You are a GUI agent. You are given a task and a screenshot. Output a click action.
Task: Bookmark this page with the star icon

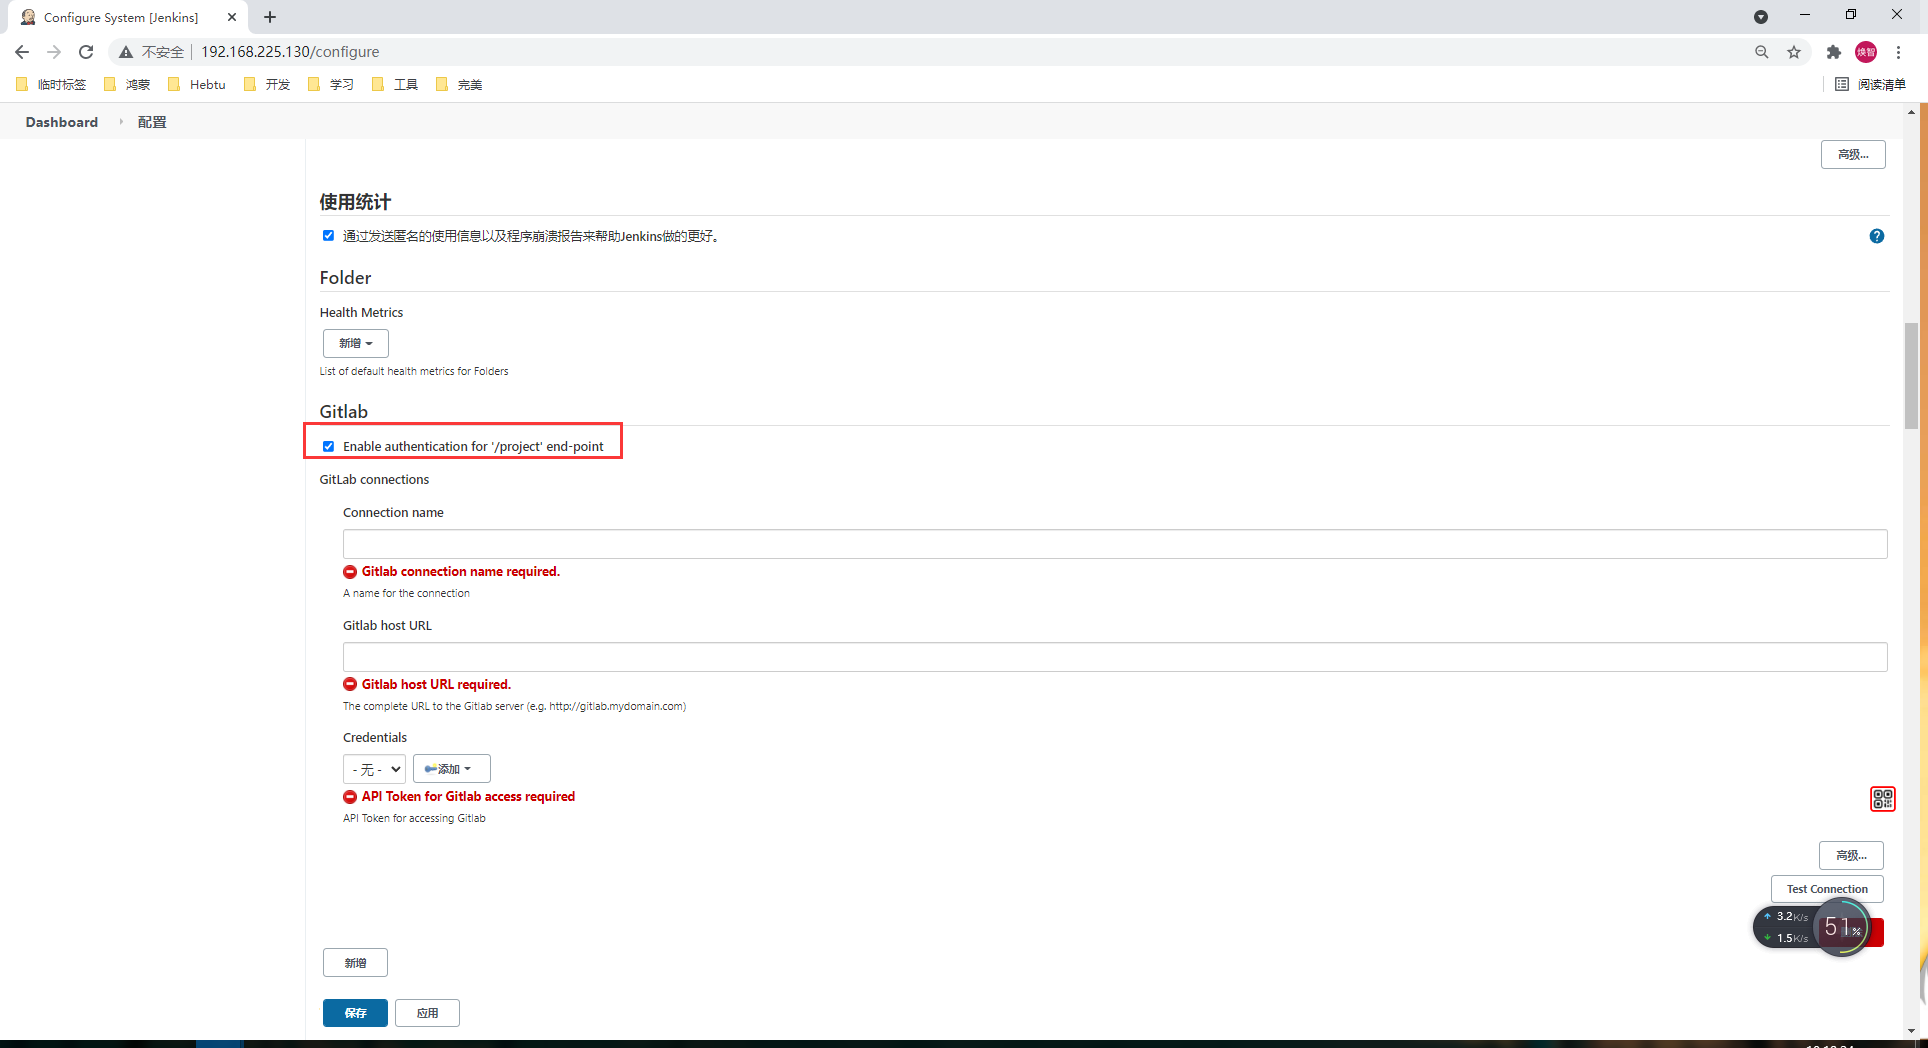click(1794, 52)
